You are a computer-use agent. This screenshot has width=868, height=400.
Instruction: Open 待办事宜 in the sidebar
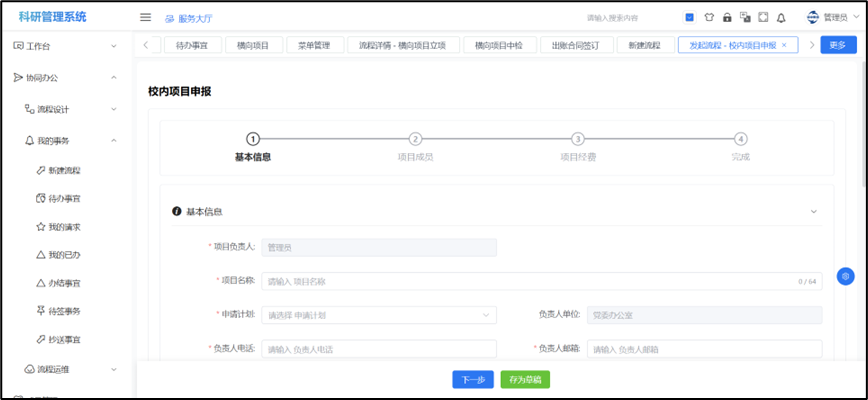pyautogui.click(x=64, y=199)
